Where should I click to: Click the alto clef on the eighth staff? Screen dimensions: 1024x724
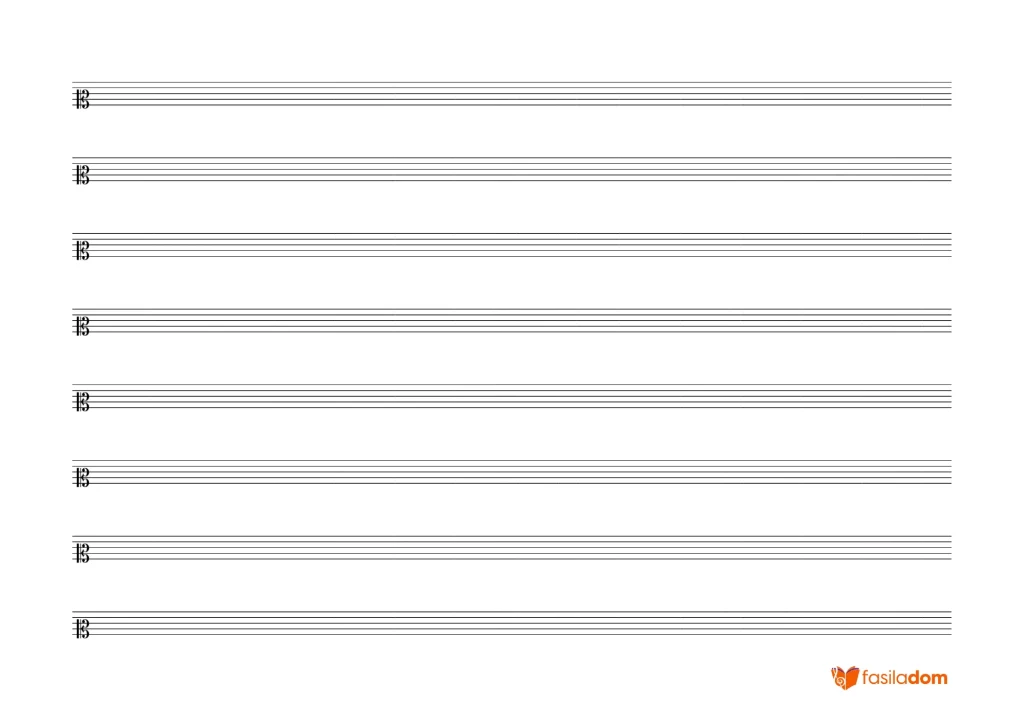(82, 629)
